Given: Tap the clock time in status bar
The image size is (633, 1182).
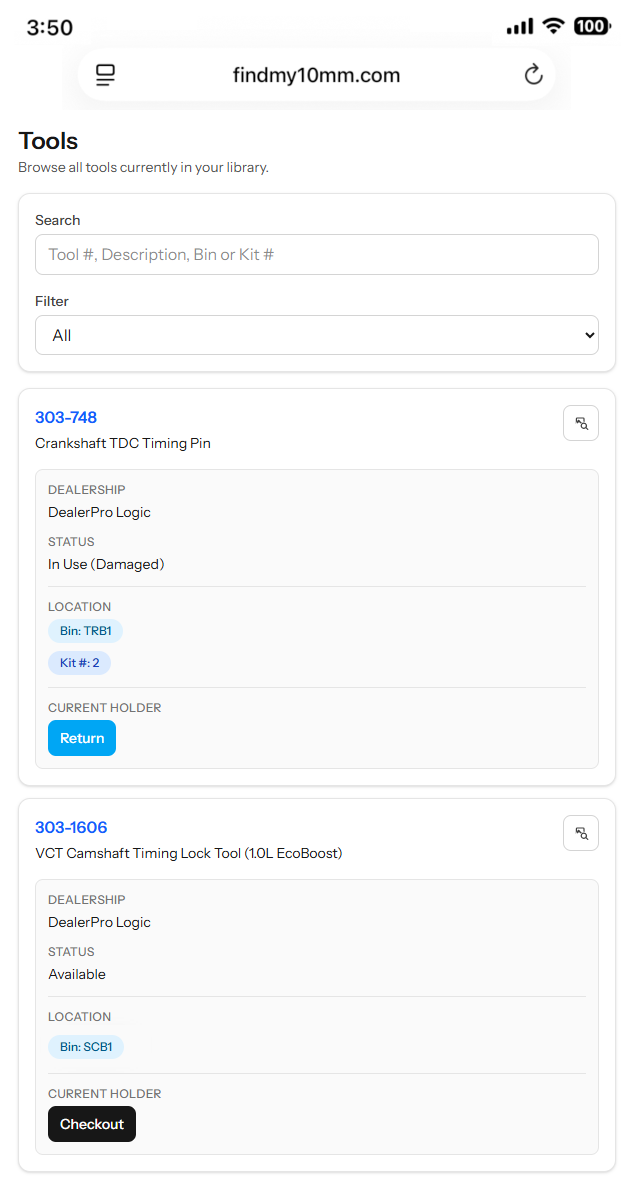Looking at the screenshot, I should pos(50,28).
